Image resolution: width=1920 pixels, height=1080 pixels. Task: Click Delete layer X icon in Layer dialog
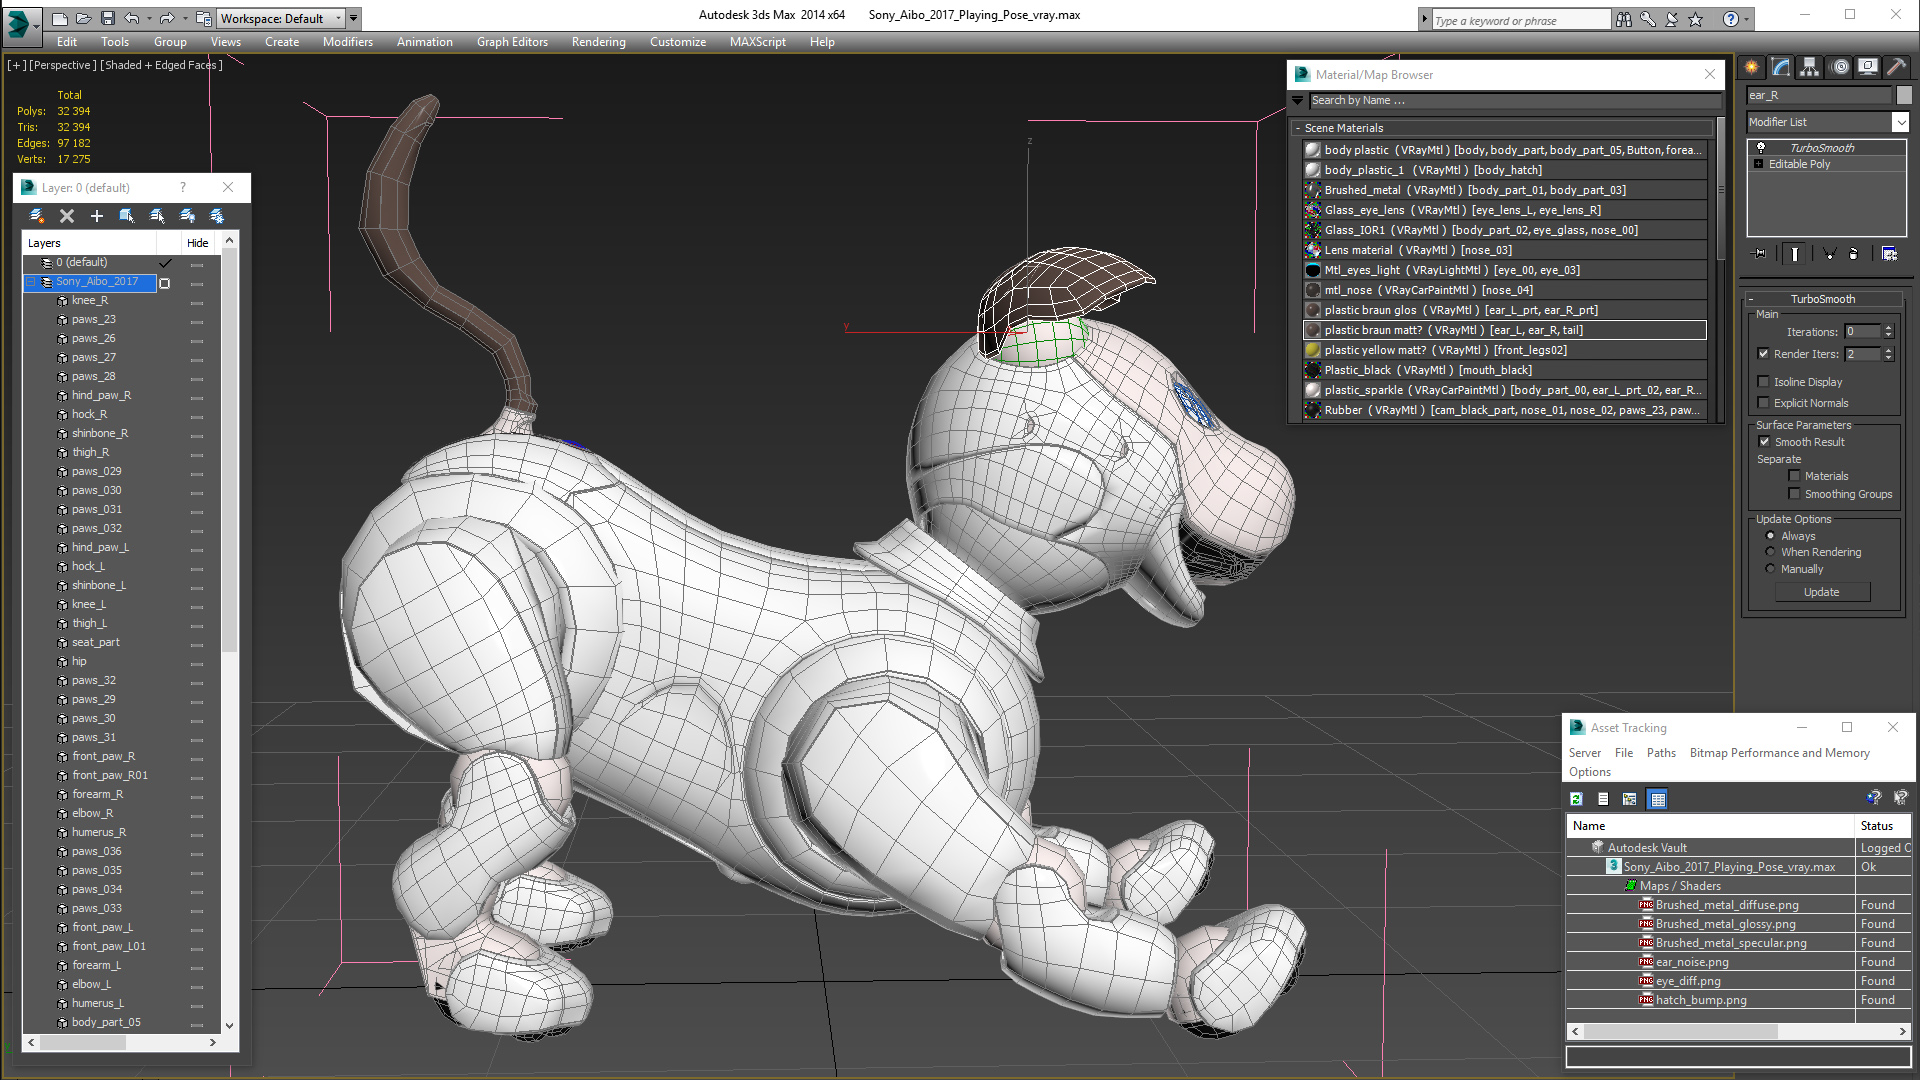tap(67, 216)
